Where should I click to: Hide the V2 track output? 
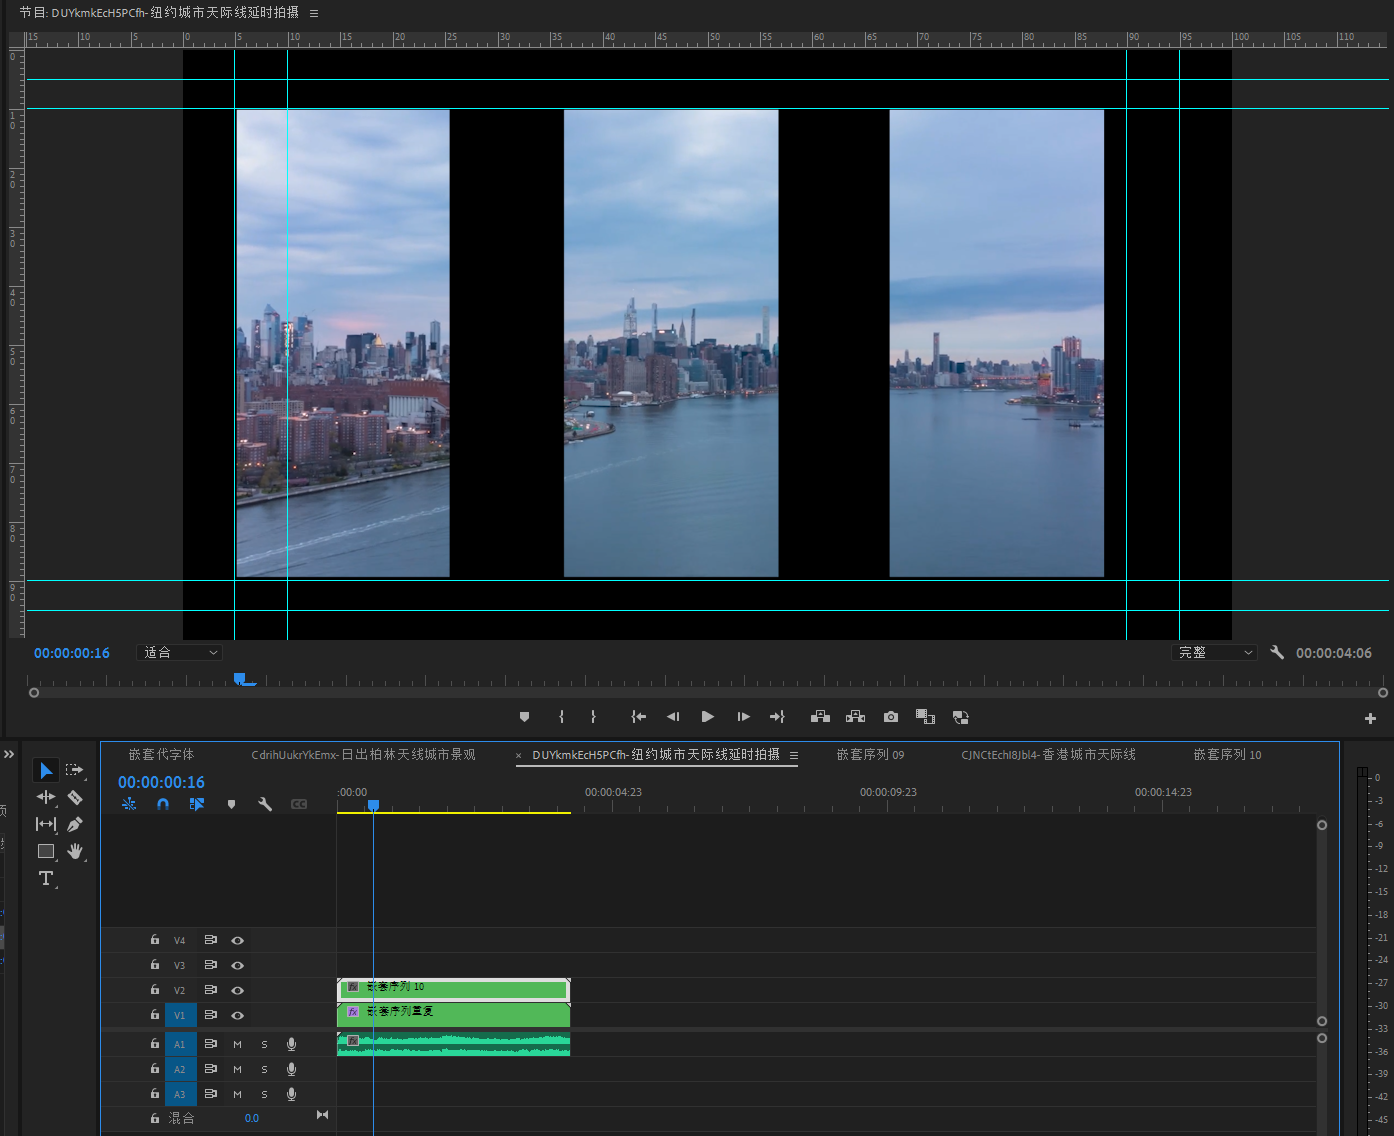point(238,990)
